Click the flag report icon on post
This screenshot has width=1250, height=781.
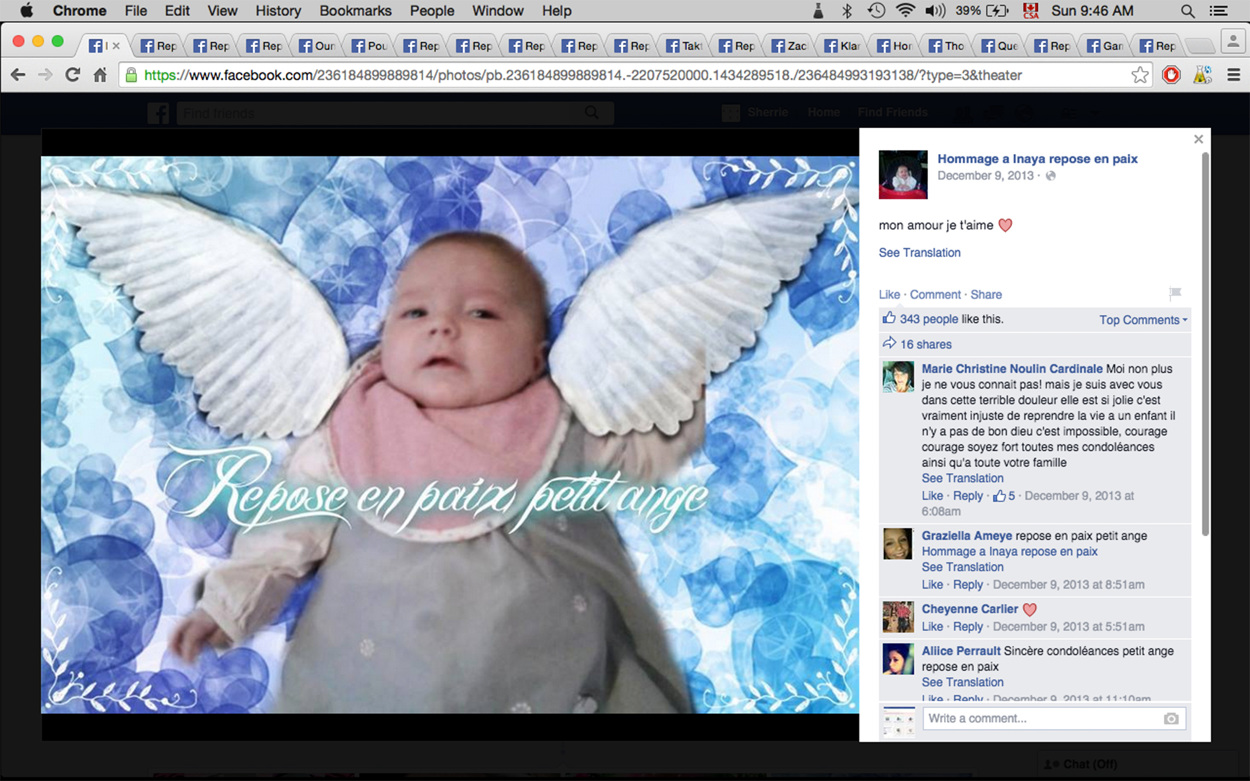click(x=1175, y=293)
